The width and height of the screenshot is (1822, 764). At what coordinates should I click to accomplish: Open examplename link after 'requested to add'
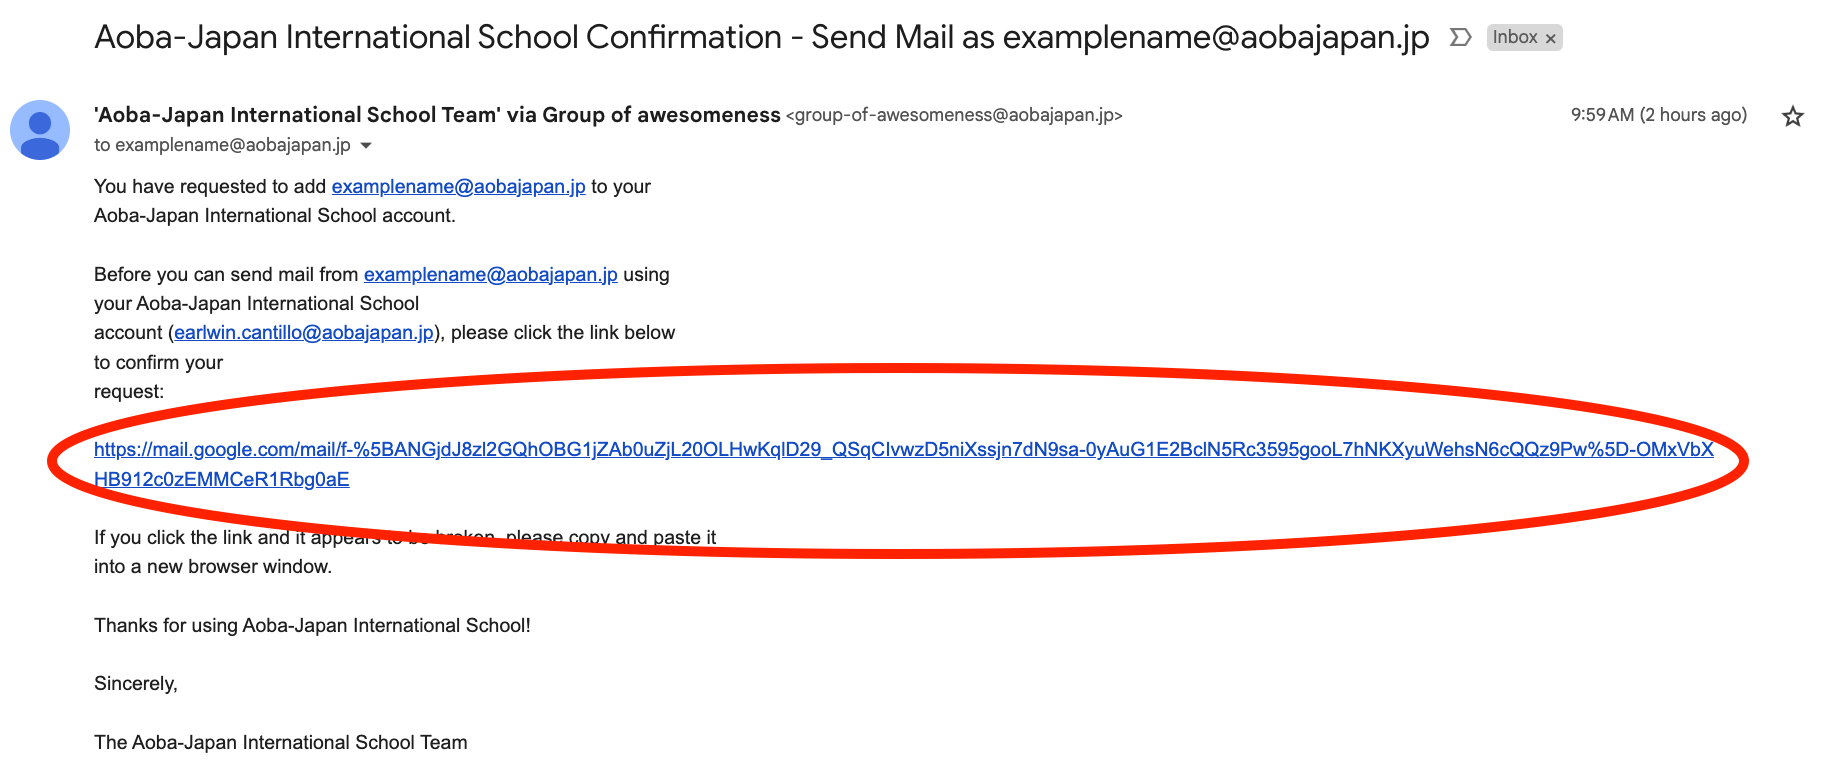point(458,187)
